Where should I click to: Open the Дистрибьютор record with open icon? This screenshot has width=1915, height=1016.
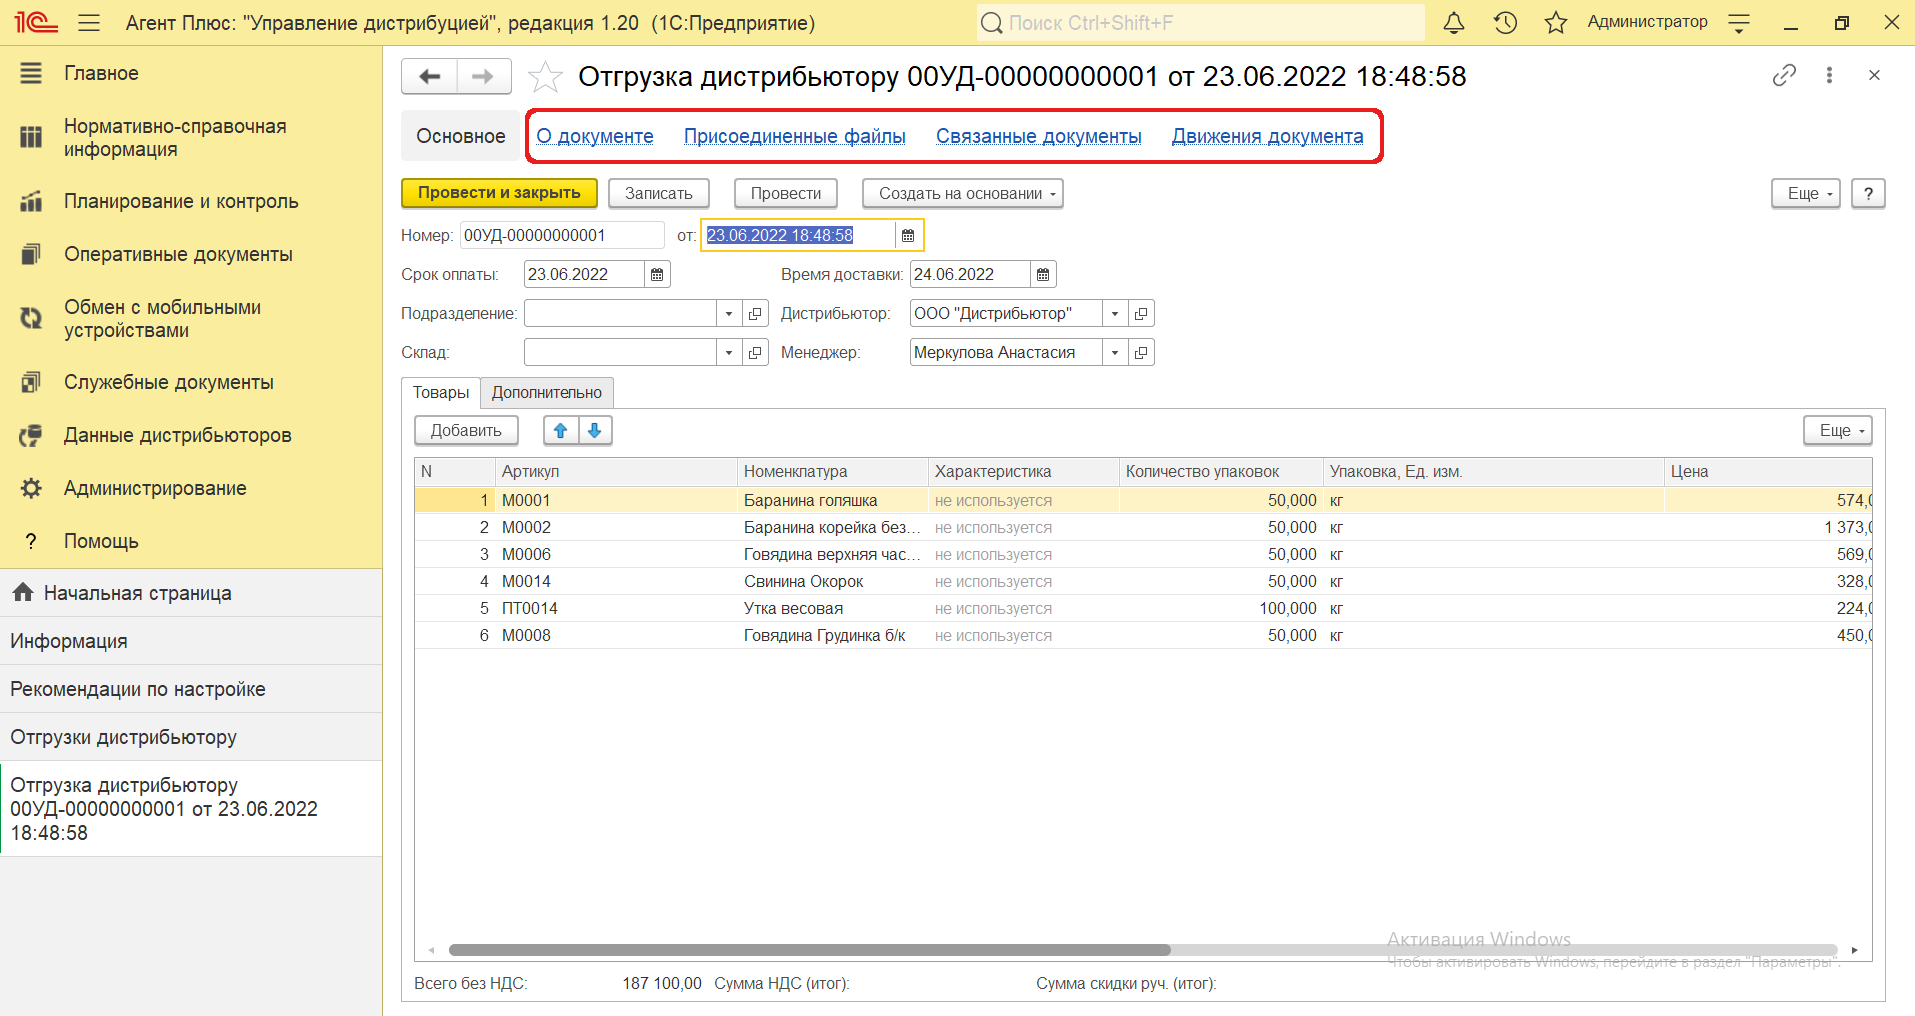1141,313
